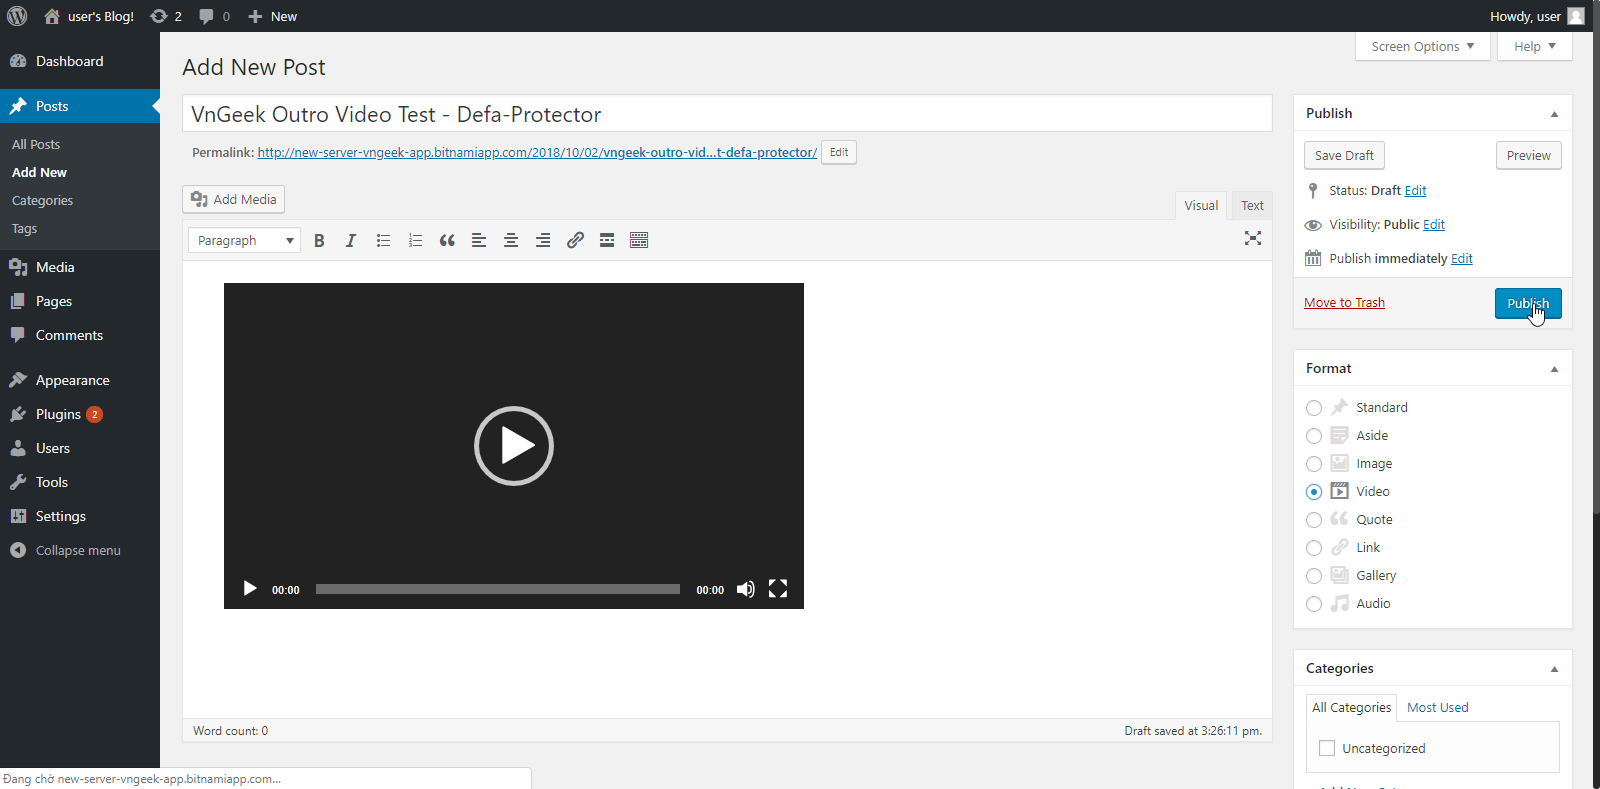The height and width of the screenshot is (789, 1600).
Task: Select the Aside post format
Action: (x=1314, y=436)
